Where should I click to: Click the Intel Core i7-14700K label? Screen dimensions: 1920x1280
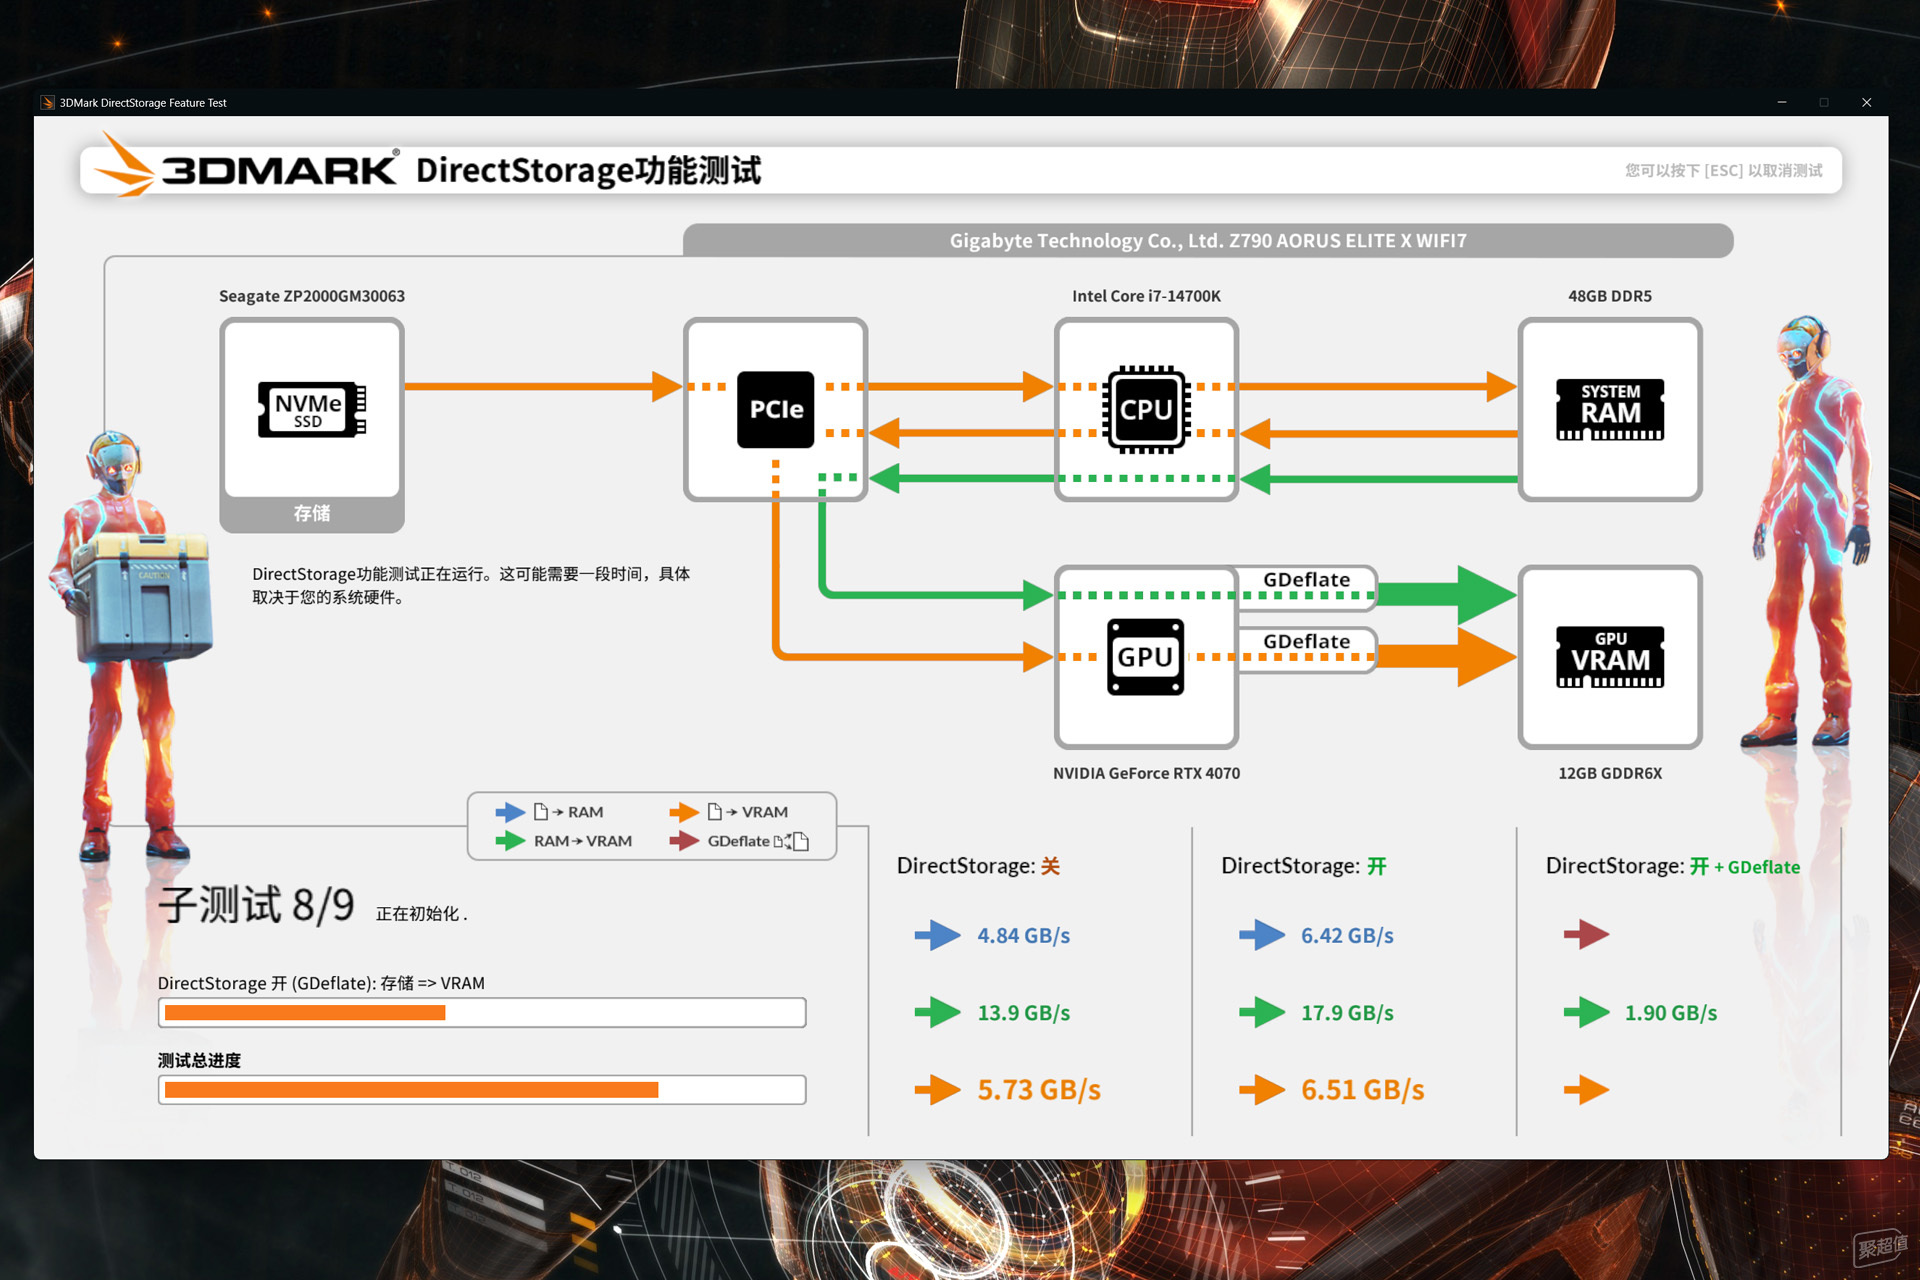(x=1146, y=296)
